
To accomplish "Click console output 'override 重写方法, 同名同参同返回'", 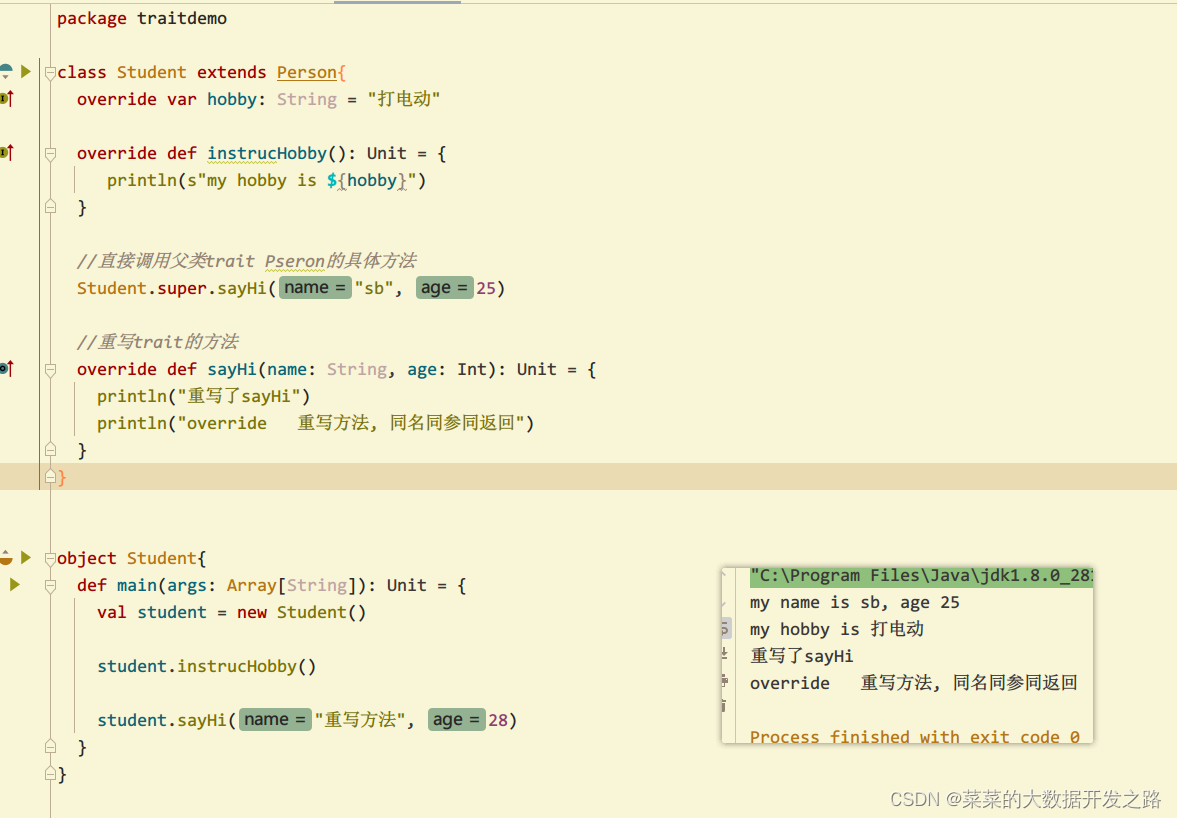I will 914,683.
